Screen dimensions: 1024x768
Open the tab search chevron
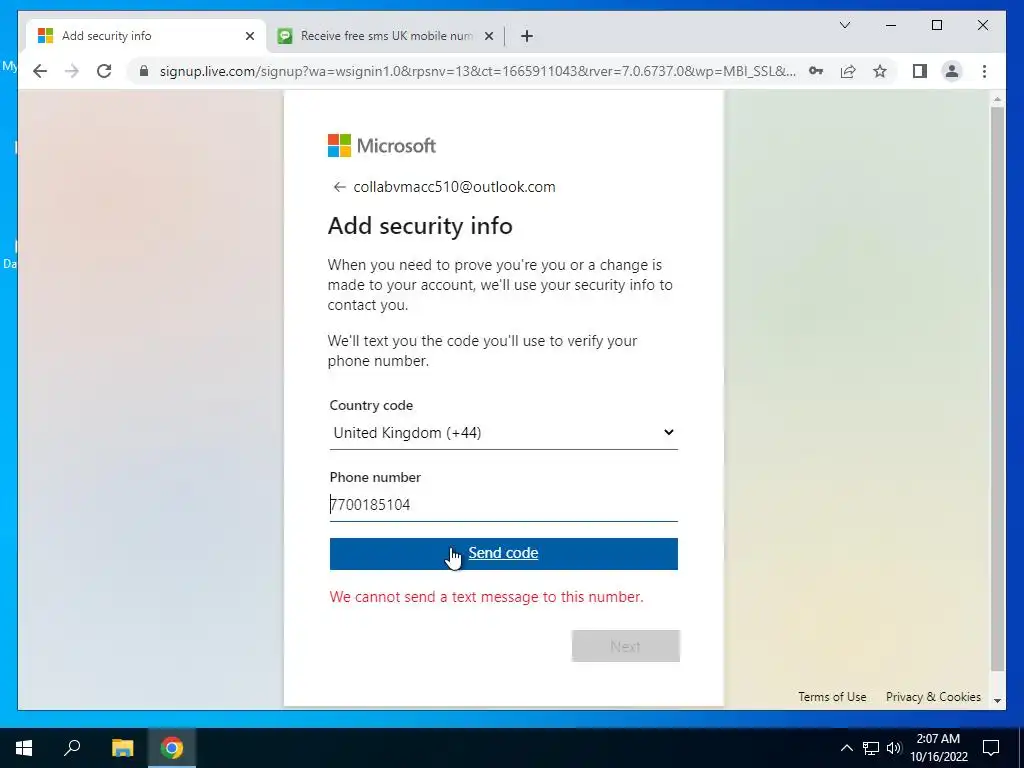tap(844, 25)
